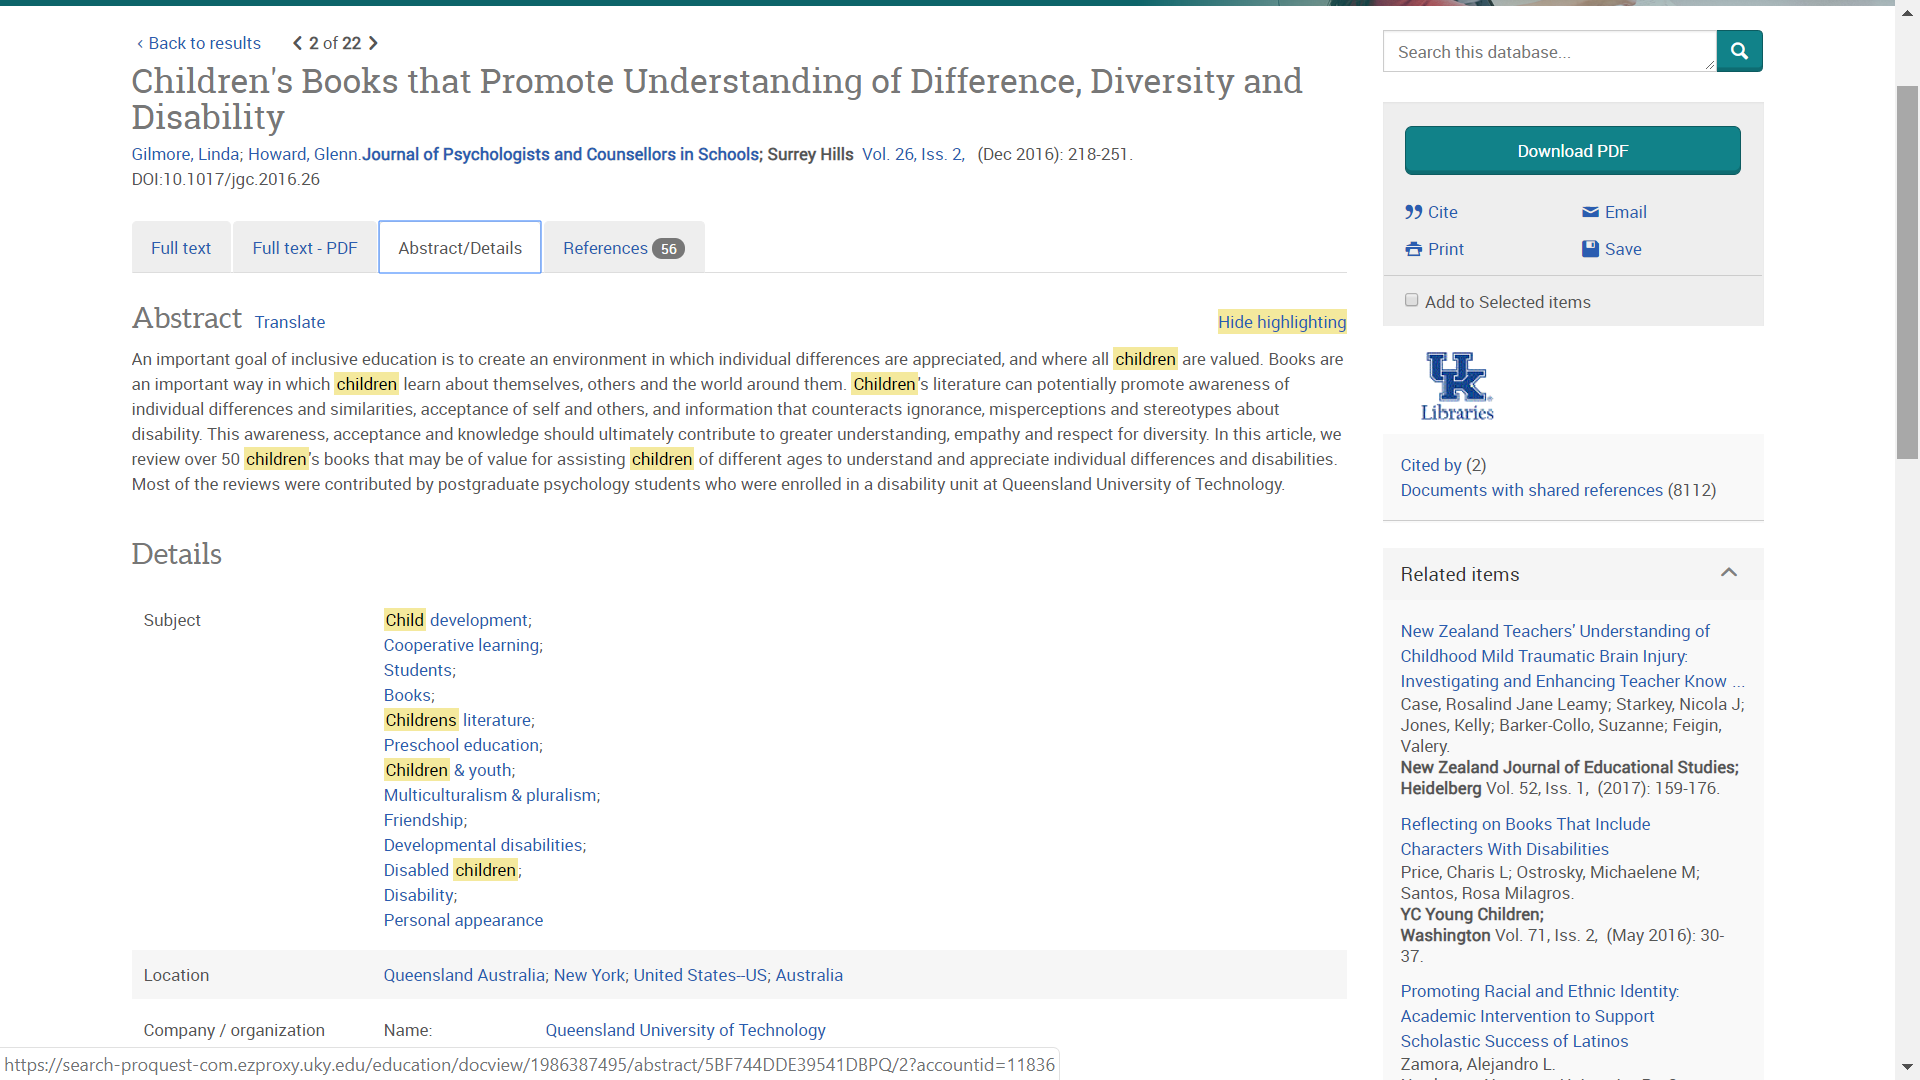Switch to Full text - PDF view

(x=304, y=247)
